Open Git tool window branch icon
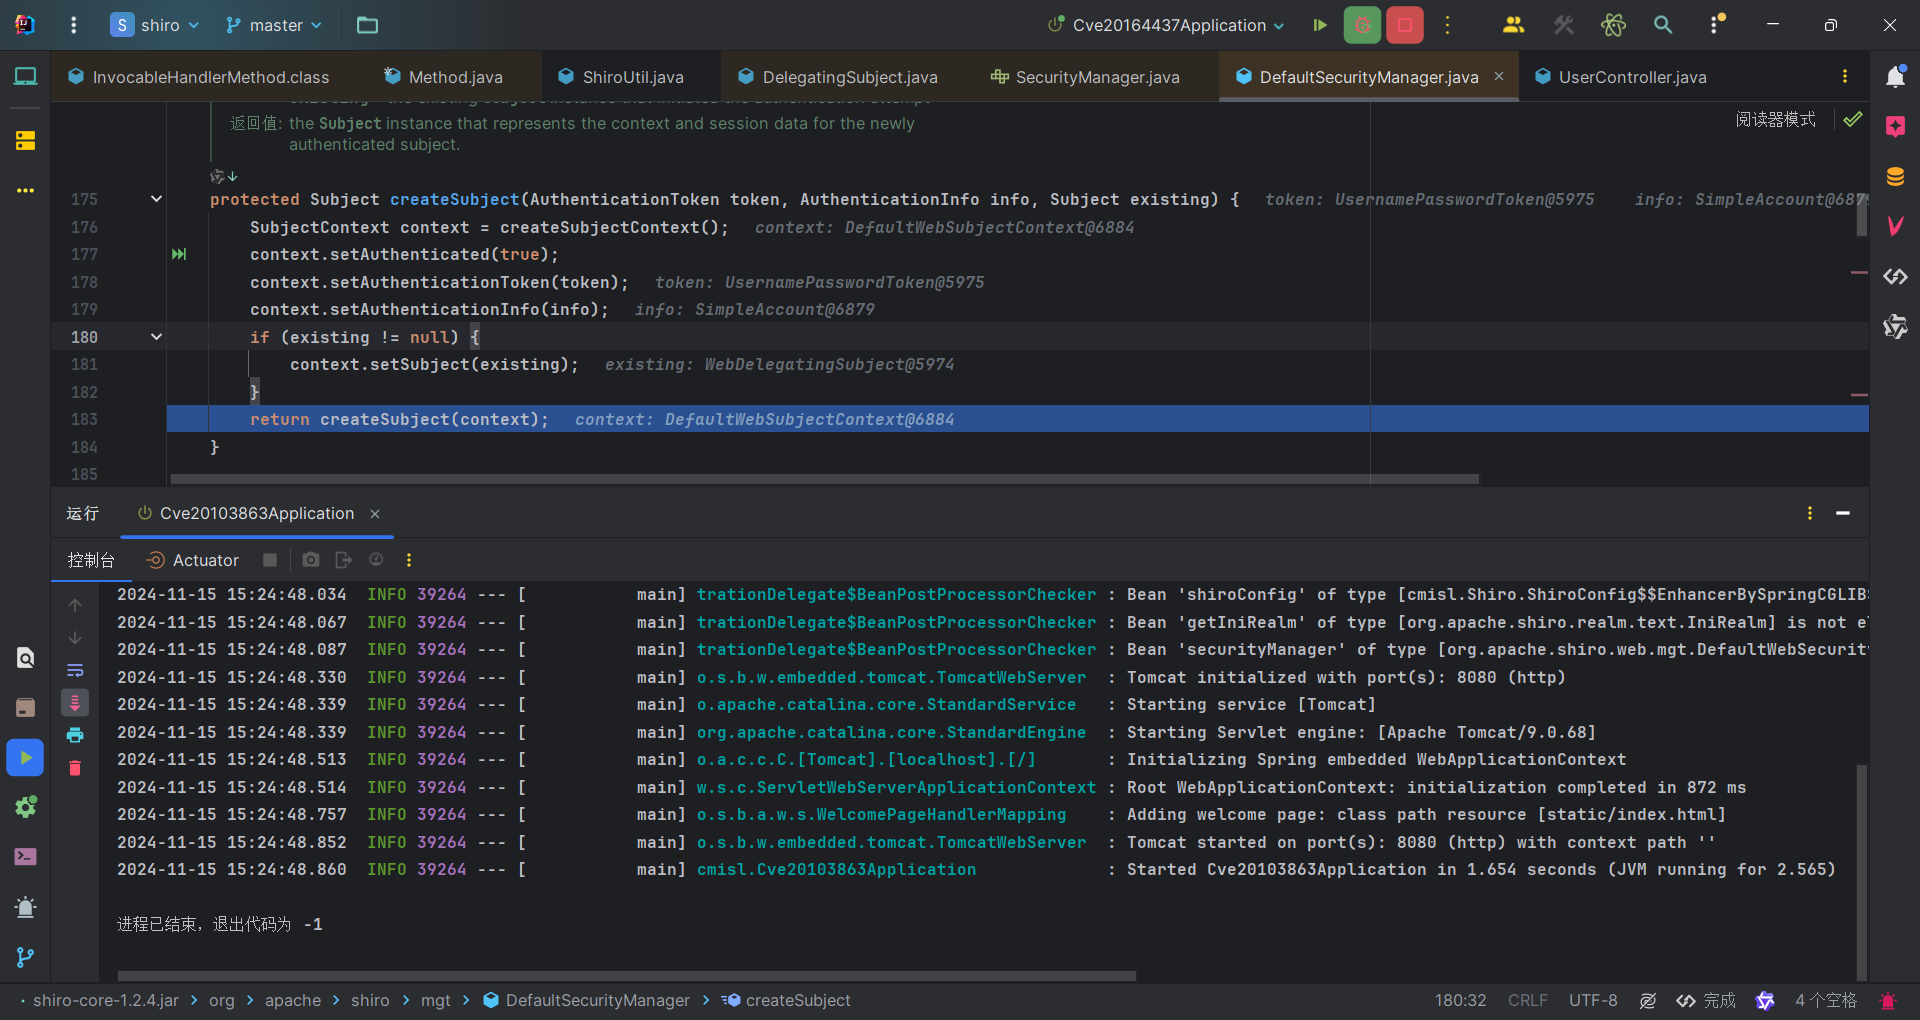 25,957
